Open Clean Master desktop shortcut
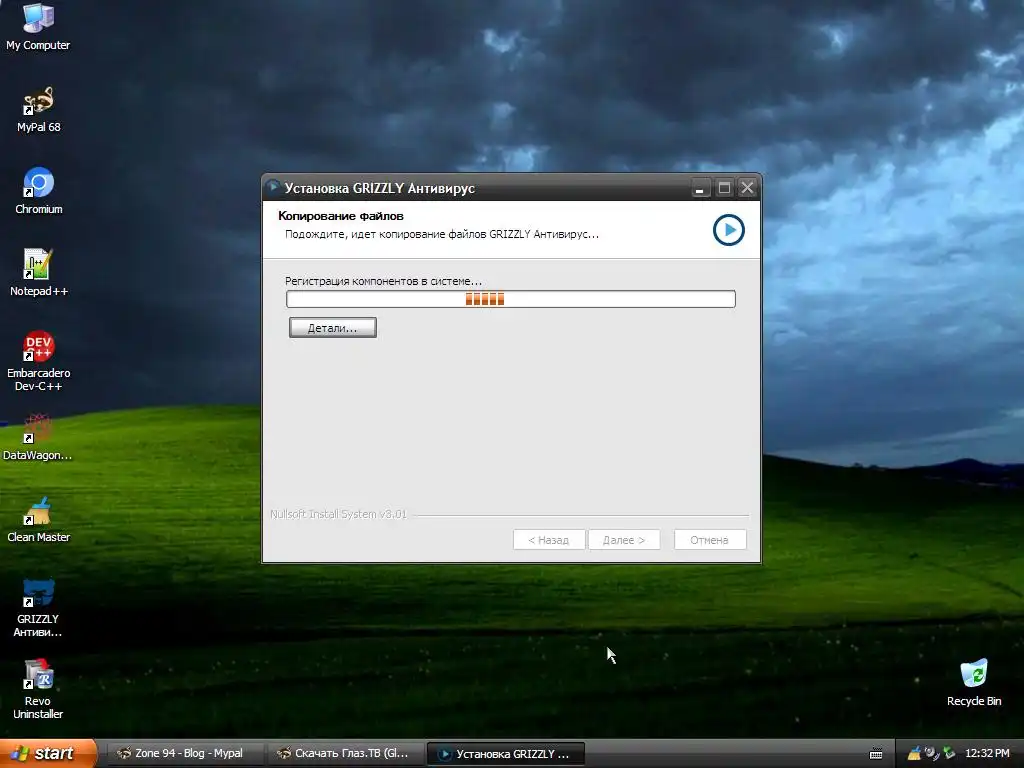1024x768 pixels. (38, 519)
